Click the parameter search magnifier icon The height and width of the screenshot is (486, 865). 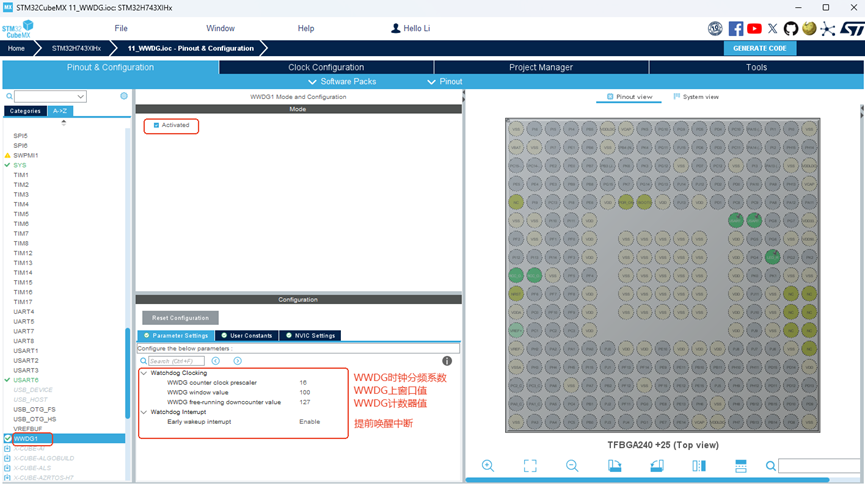[143, 361]
